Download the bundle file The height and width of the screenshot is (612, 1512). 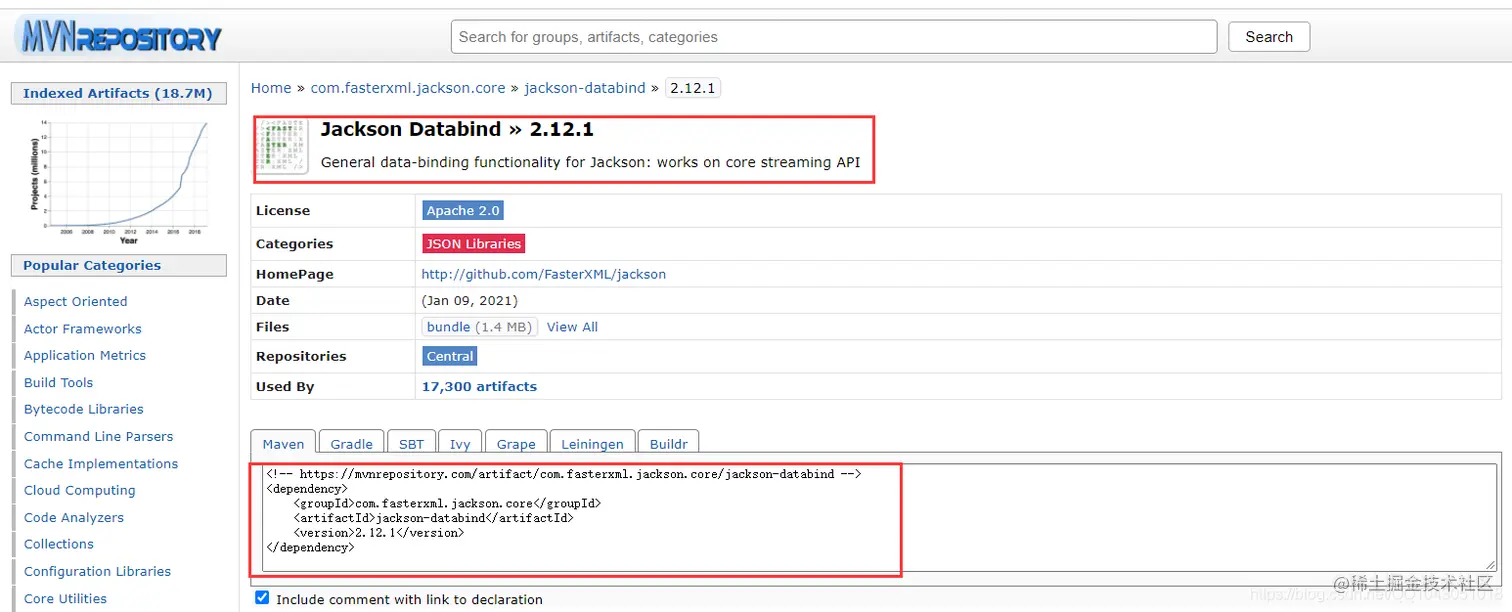click(x=480, y=327)
